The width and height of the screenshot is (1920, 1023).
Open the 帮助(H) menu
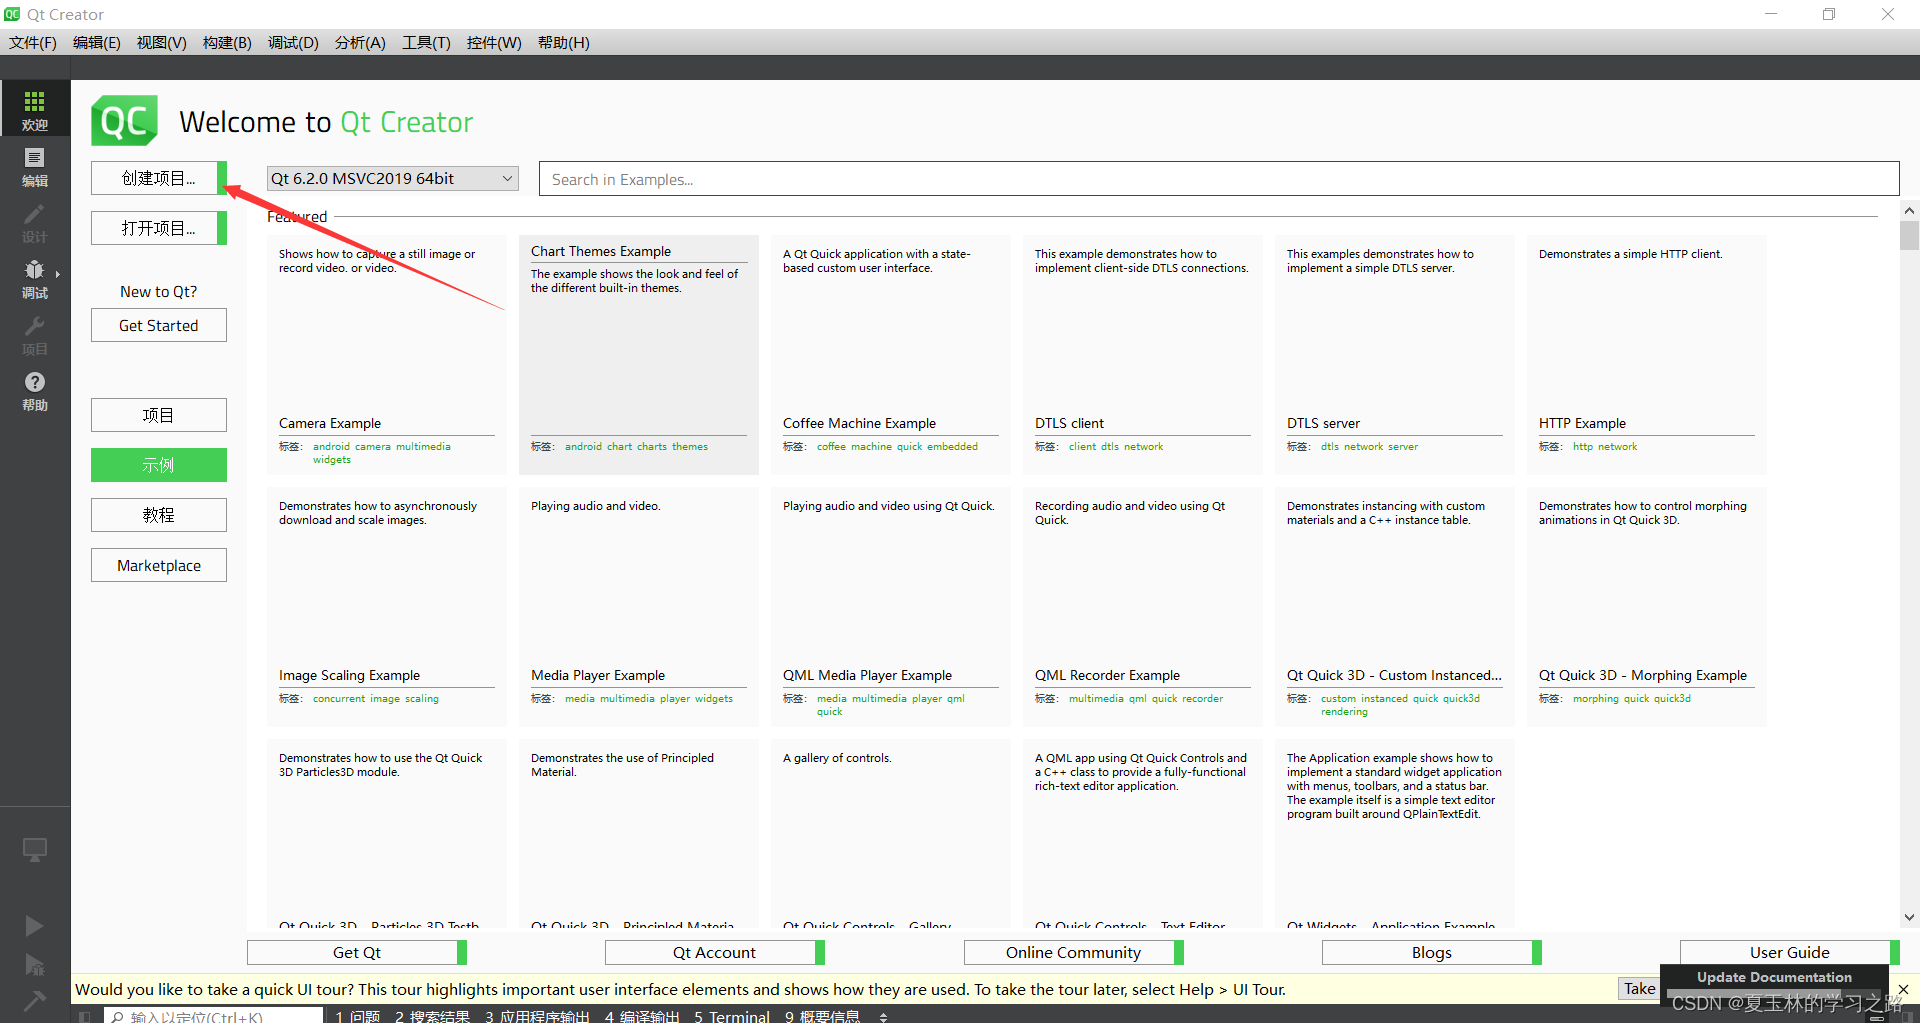point(564,42)
